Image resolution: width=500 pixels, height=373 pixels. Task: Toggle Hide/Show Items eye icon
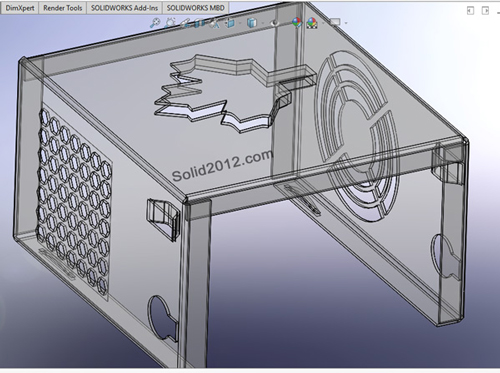click(275, 23)
